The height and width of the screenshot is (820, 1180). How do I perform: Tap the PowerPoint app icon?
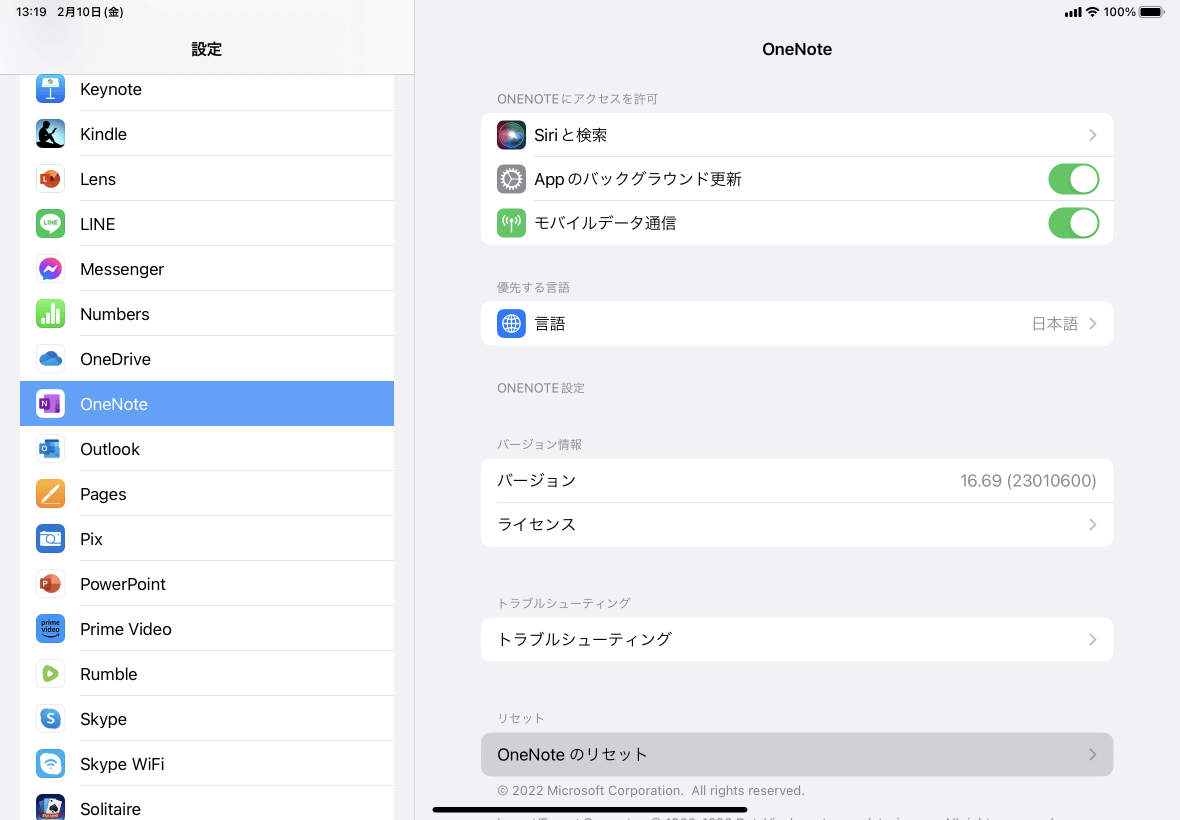[50, 584]
